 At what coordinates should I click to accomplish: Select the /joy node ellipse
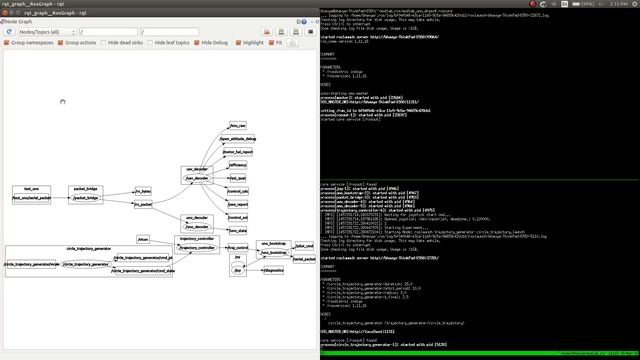point(238,270)
